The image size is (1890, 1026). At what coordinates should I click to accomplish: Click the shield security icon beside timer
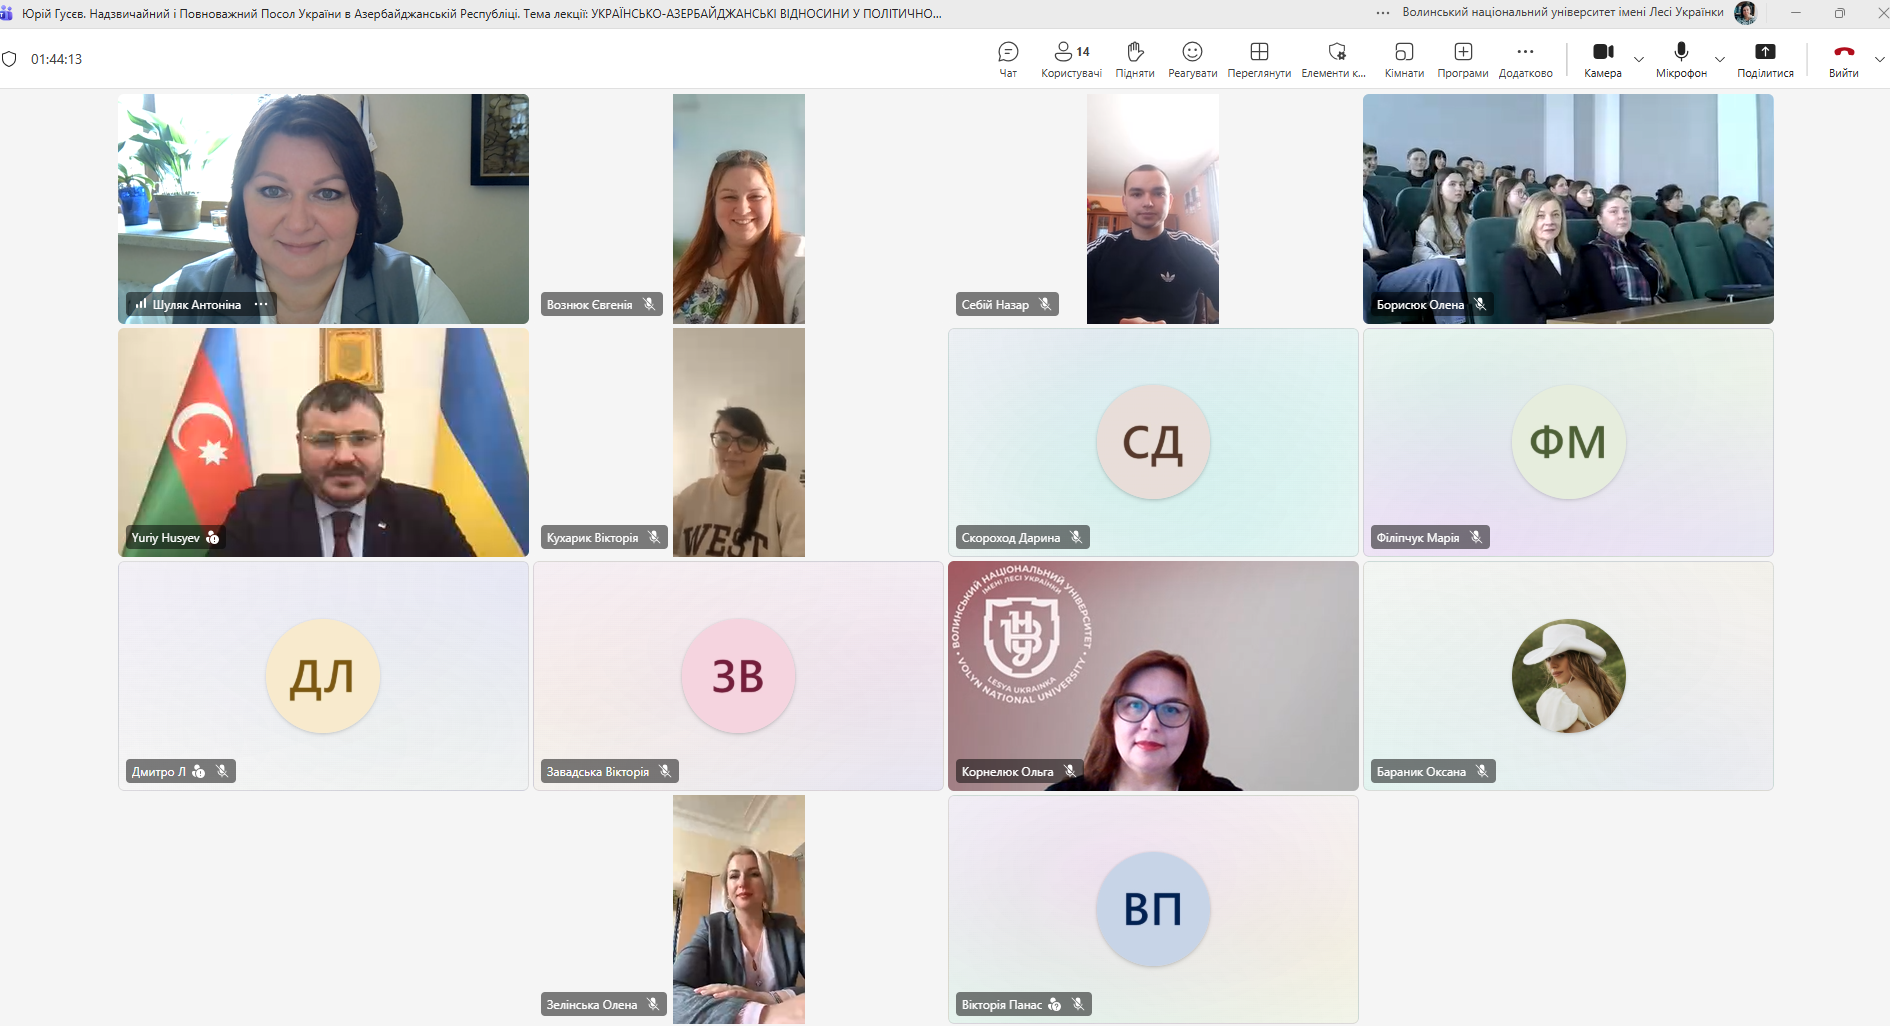(10, 59)
